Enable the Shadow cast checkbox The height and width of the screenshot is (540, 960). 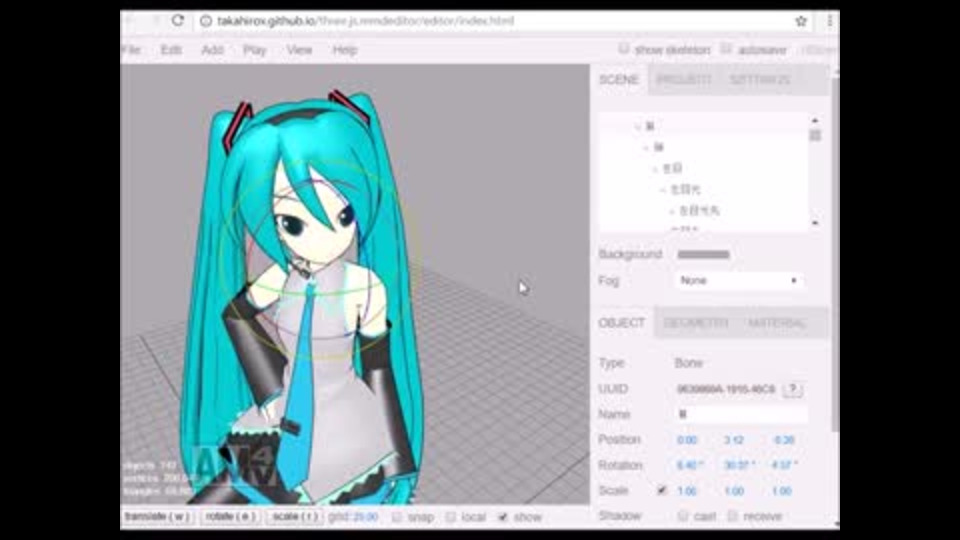683,516
